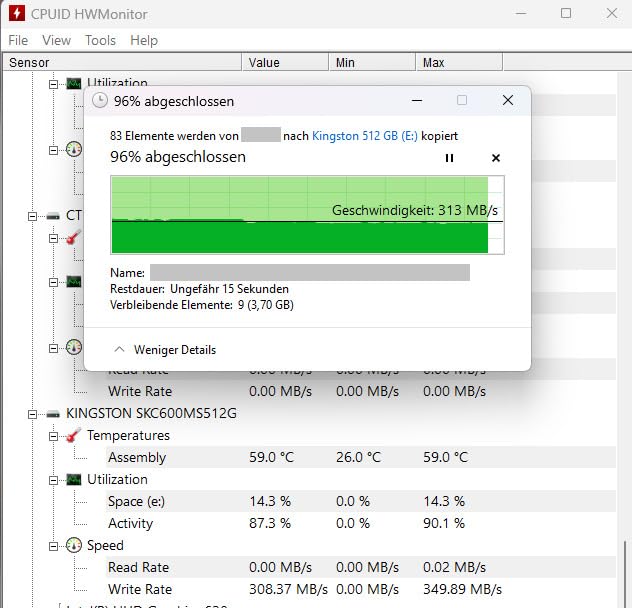This screenshot has width=632, height=608.
Task: Click the Kingston Speed gauge icon
Action: click(74, 545)
